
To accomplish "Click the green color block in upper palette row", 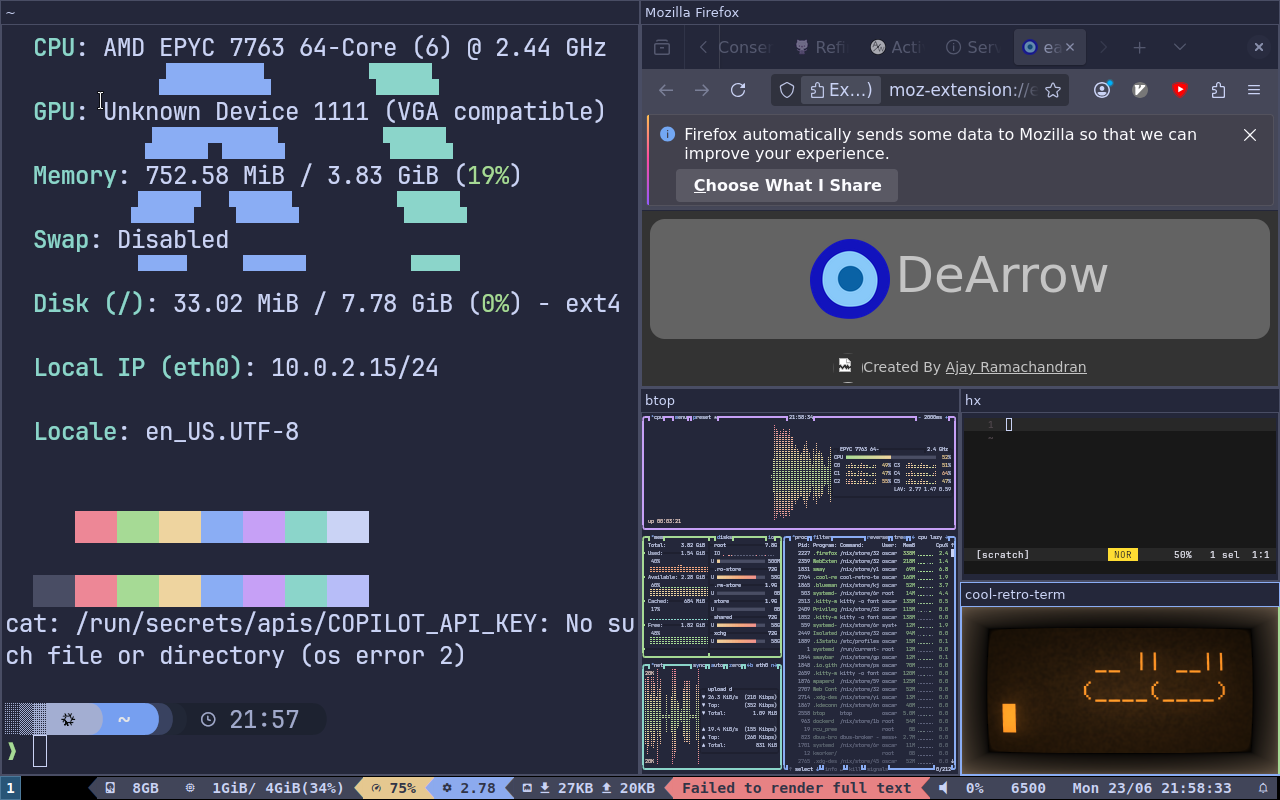I will click(138, 527).
